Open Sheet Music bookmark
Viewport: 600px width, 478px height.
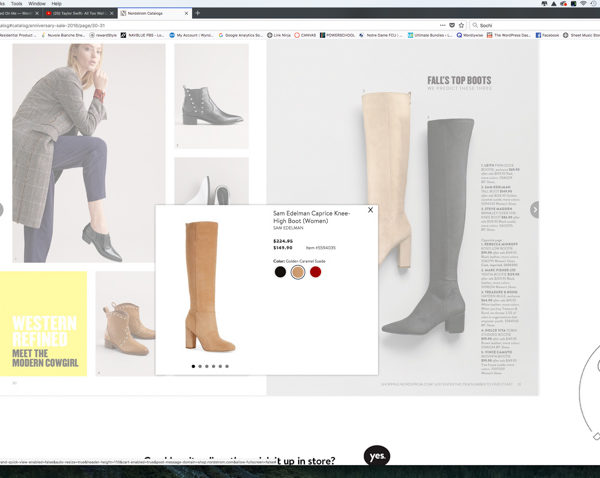[581, 35]
